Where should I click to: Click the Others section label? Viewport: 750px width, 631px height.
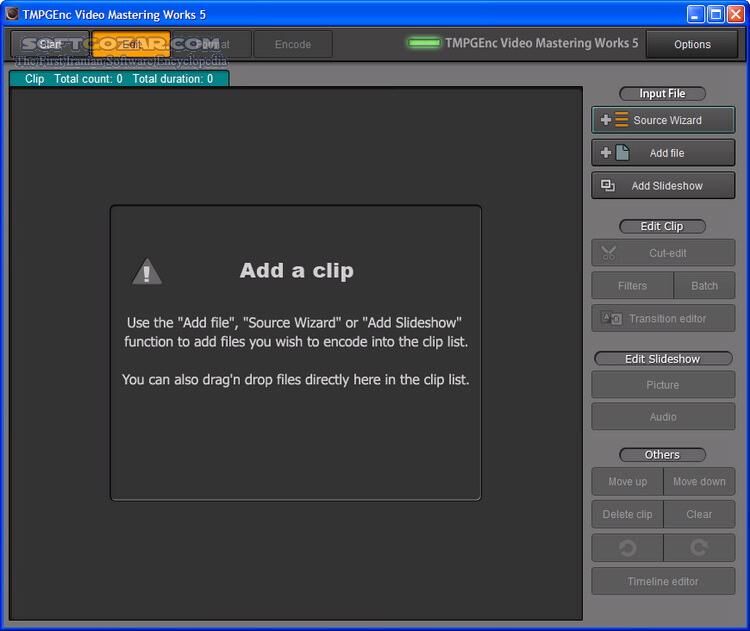[x=662, y=454]
